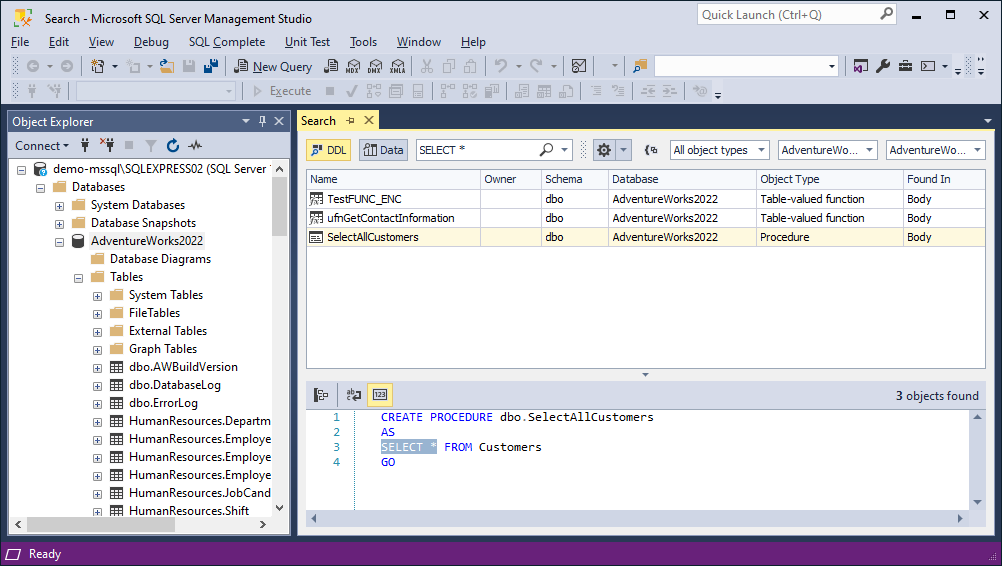Screen dimensions: 1002x566
Task: Click the Object Explorer vertical scrollbar thumb
Action: pyautogui.click(x=279, y=206)
